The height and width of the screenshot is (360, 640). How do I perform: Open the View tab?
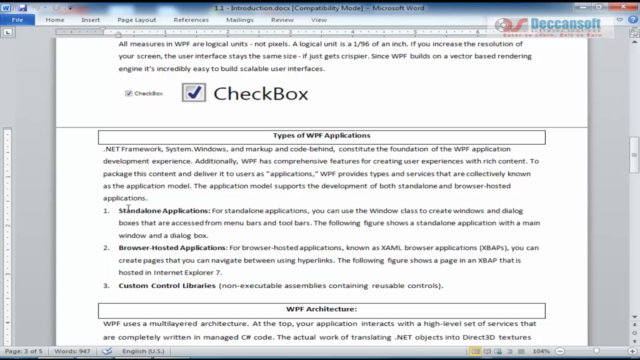coord(319,20)
